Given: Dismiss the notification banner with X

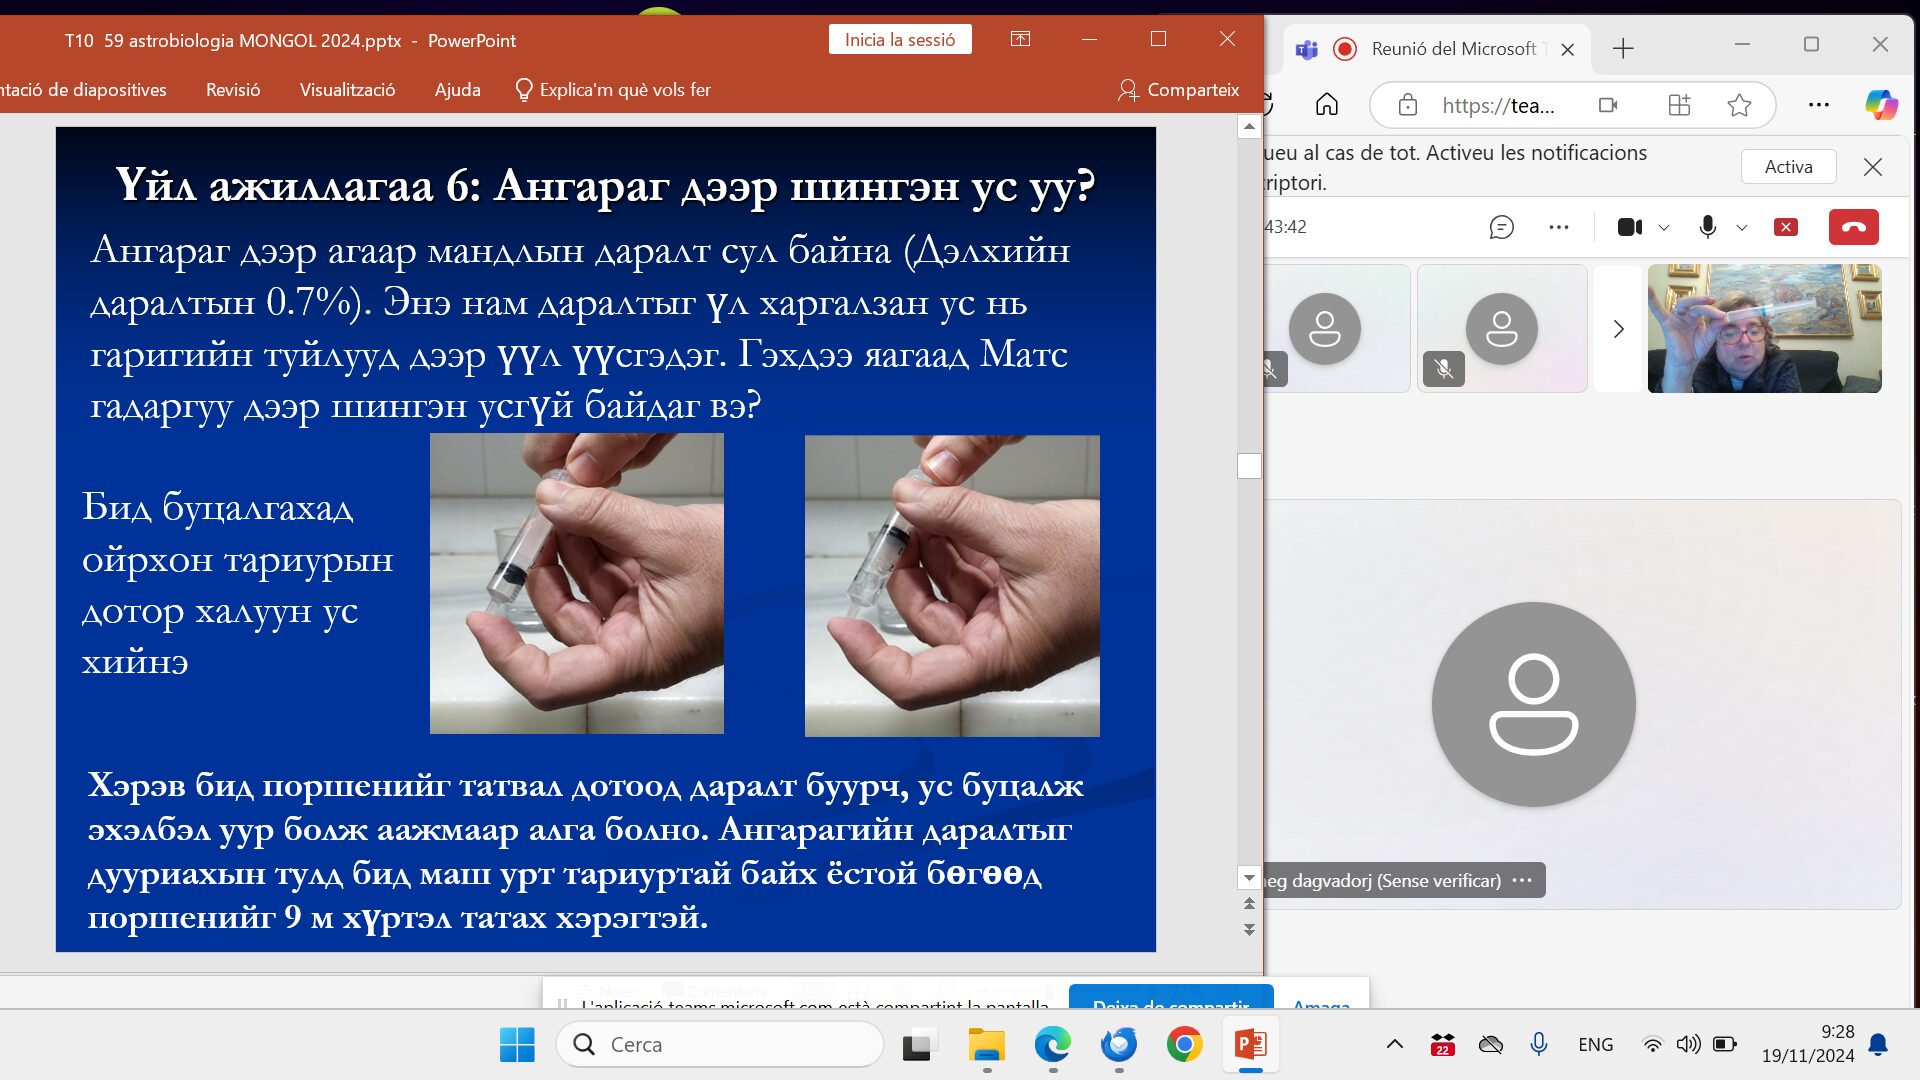Looking at the screenshot, I should tap(1873, 167).
